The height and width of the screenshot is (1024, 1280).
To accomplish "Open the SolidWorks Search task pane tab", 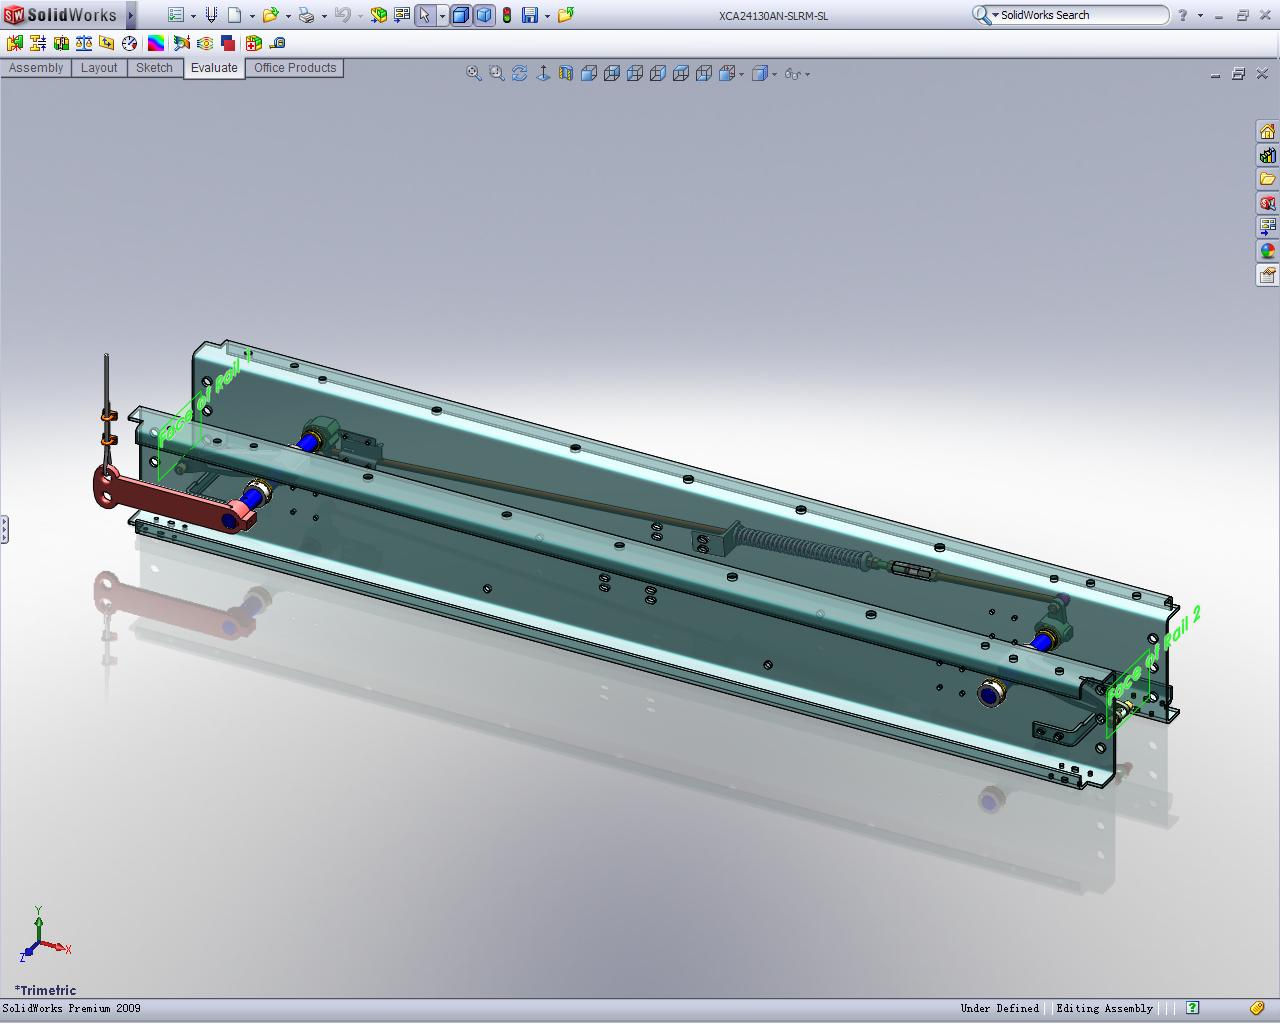I will click(x=1267, y=203).
